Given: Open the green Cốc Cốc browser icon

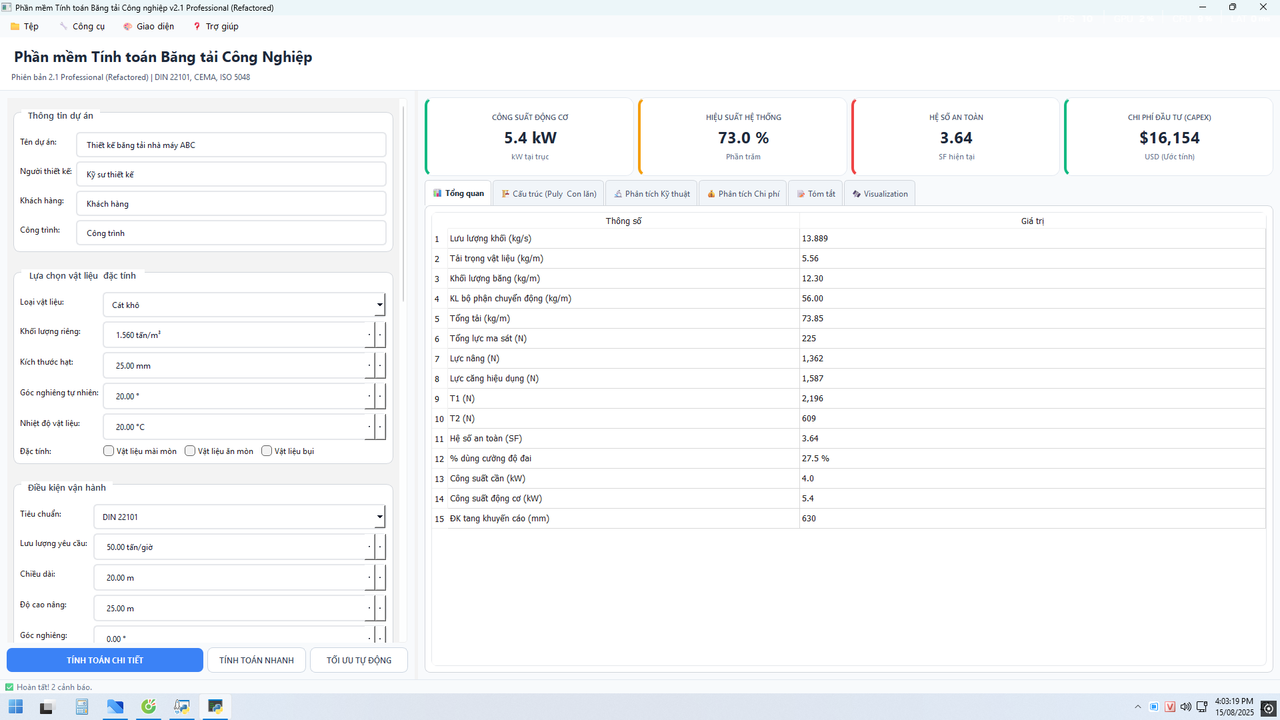Looking at the screenshot, I should [x=149, y=707].
